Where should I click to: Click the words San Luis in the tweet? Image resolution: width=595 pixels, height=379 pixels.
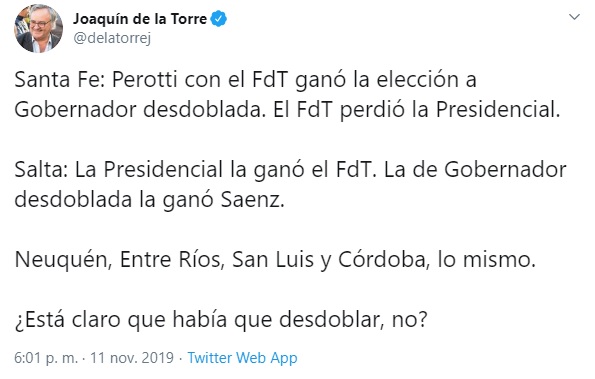[x=273, y=260]
